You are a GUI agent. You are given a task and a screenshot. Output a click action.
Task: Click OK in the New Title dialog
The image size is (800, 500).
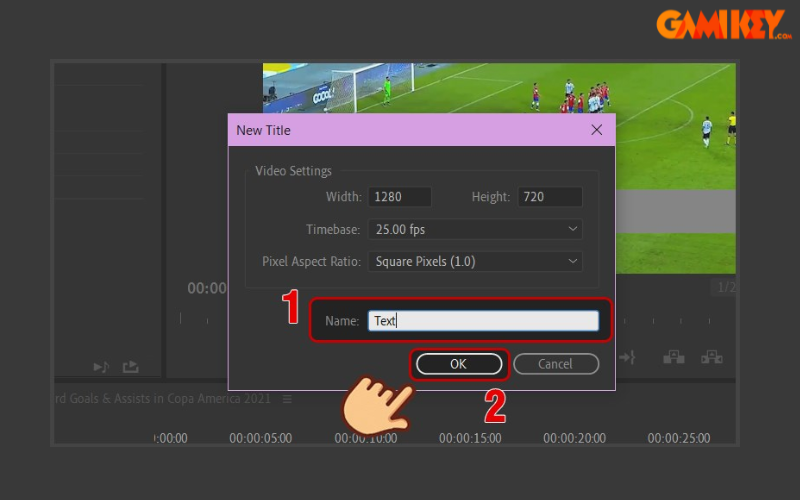pyautogui.click(x=458, y=364)
